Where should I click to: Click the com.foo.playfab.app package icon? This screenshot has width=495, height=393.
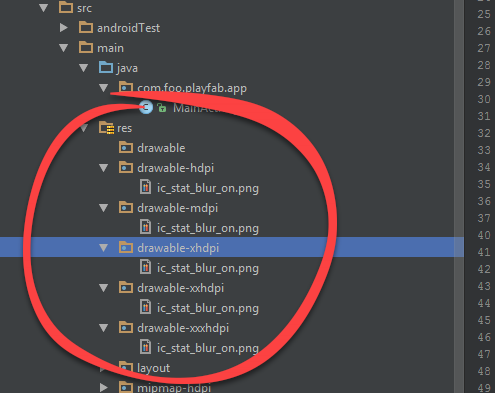[x=126, y=87]
